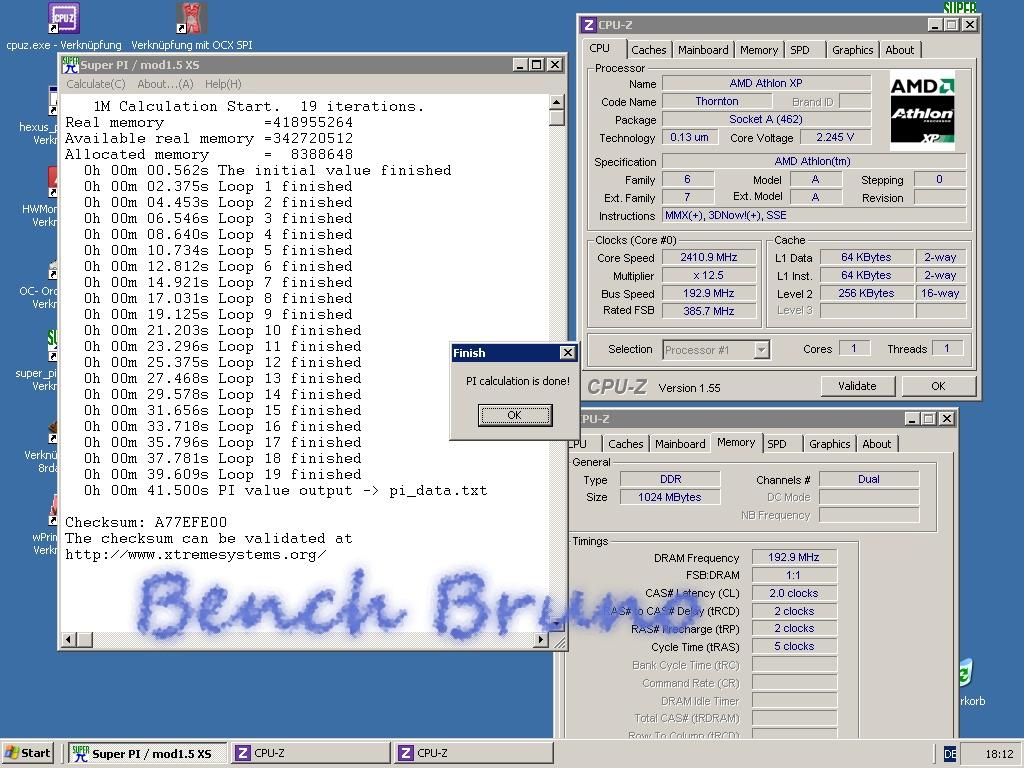This screenshot has height=768, width=1024.
Task: Click the Level 2 cache value 256 KBytes
Action: [866, 293]
